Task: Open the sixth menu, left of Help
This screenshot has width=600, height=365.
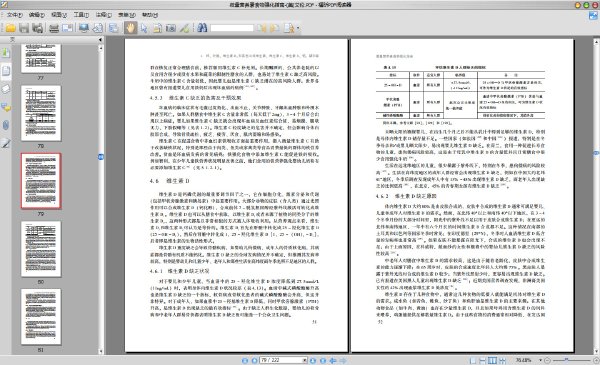Action: pos(127,15)
